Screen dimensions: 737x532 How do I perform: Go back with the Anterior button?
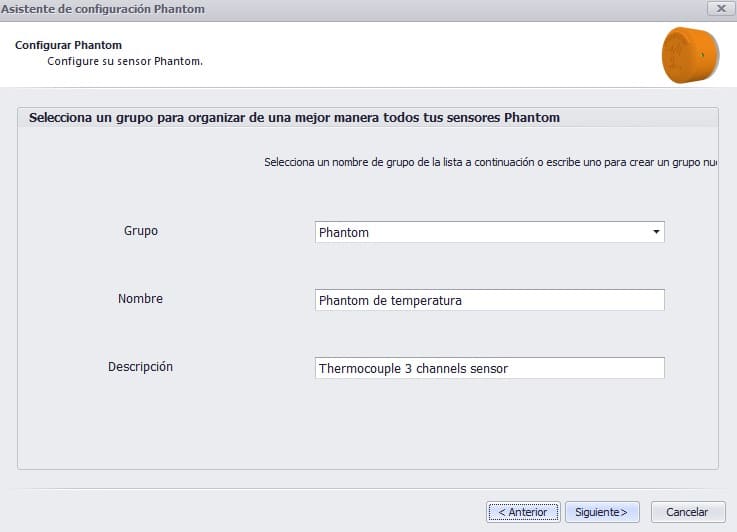coord(523,512)
